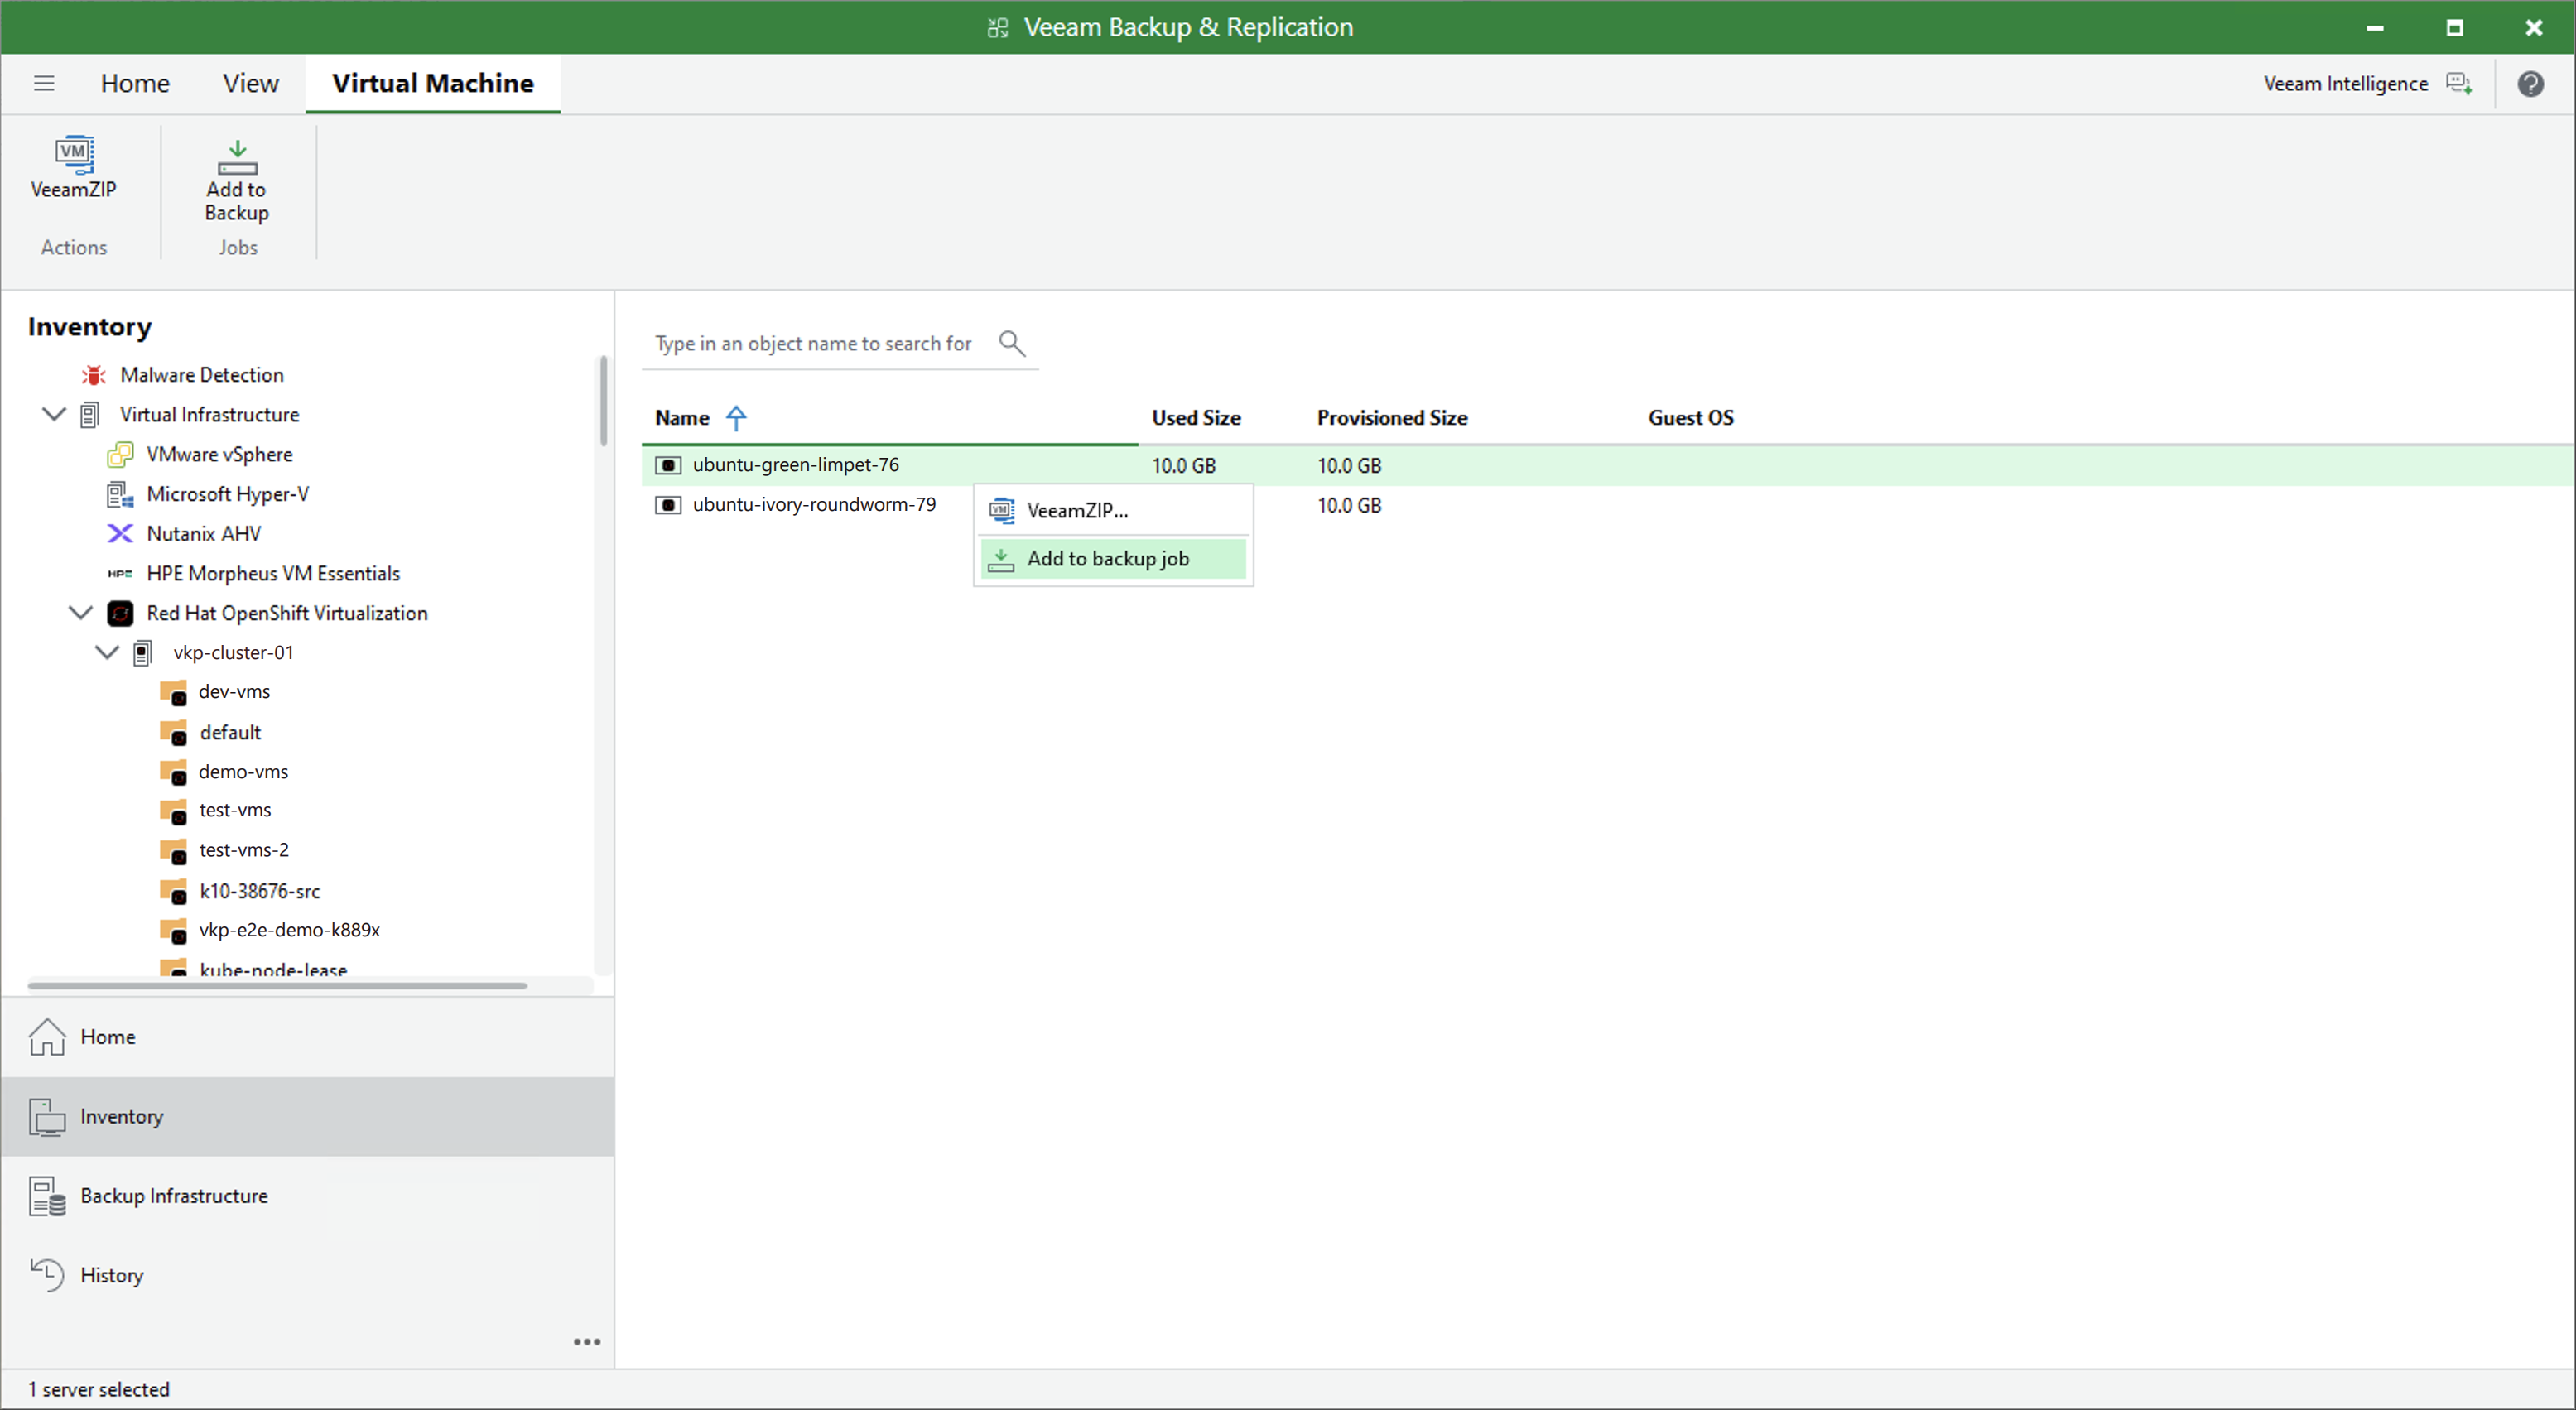This screenshot has height=1410, width=2576.
Task: Select the kube-node-lease tree item
Action: coord(273,969)
